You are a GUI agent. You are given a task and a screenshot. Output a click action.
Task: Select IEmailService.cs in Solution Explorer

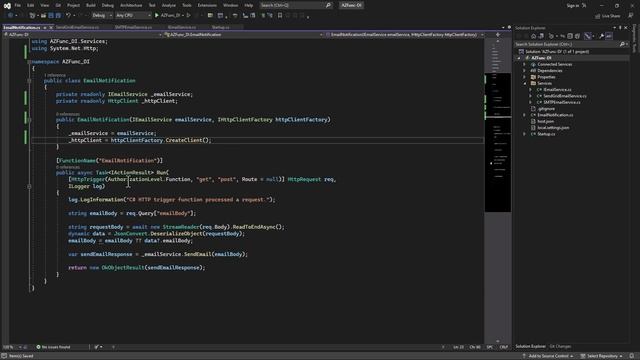coord(557,90)
